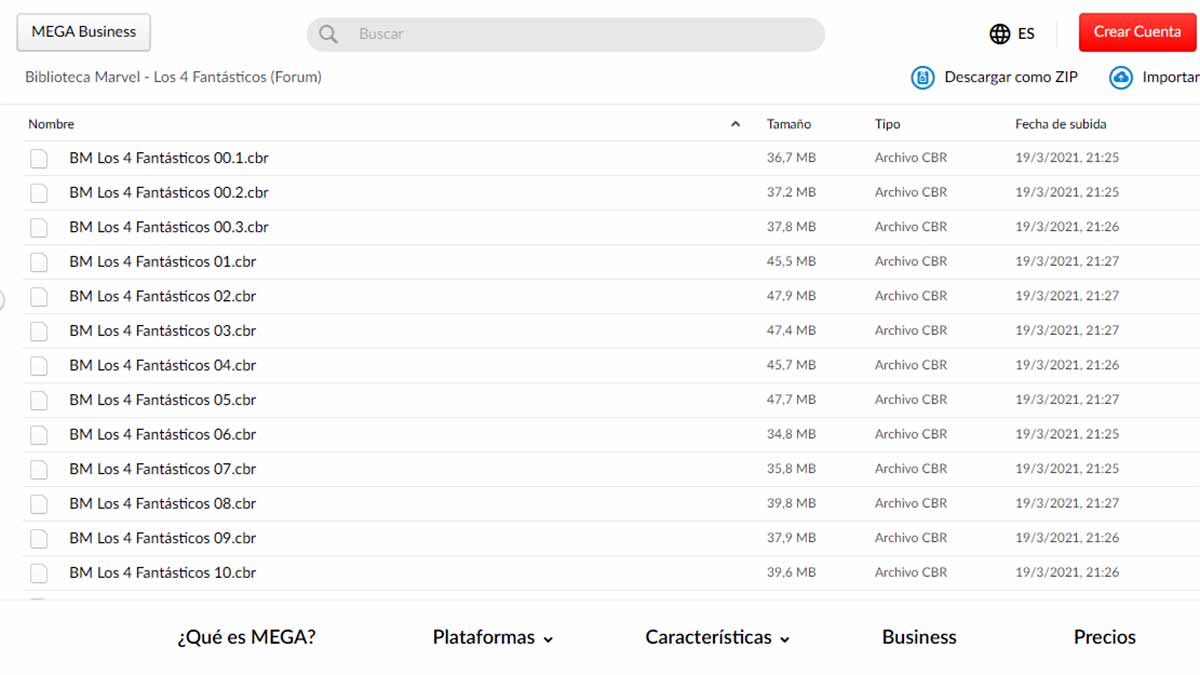Image resolution: width=1200 pixels, height=675 pixels.
Task: Click the Descargar como ZIP icon
Action: tap(922, 77)
